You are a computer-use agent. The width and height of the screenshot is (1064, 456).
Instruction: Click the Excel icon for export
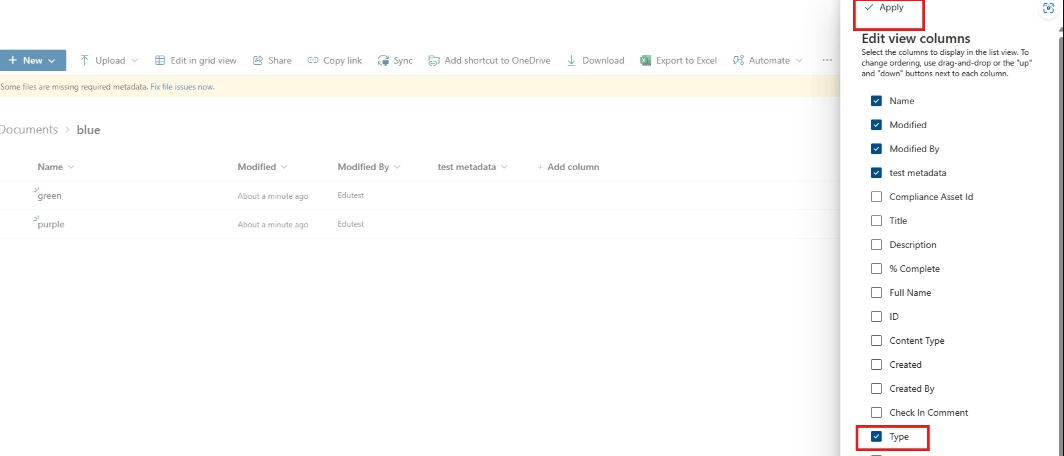pyautogui.click(x=645, y=60)
